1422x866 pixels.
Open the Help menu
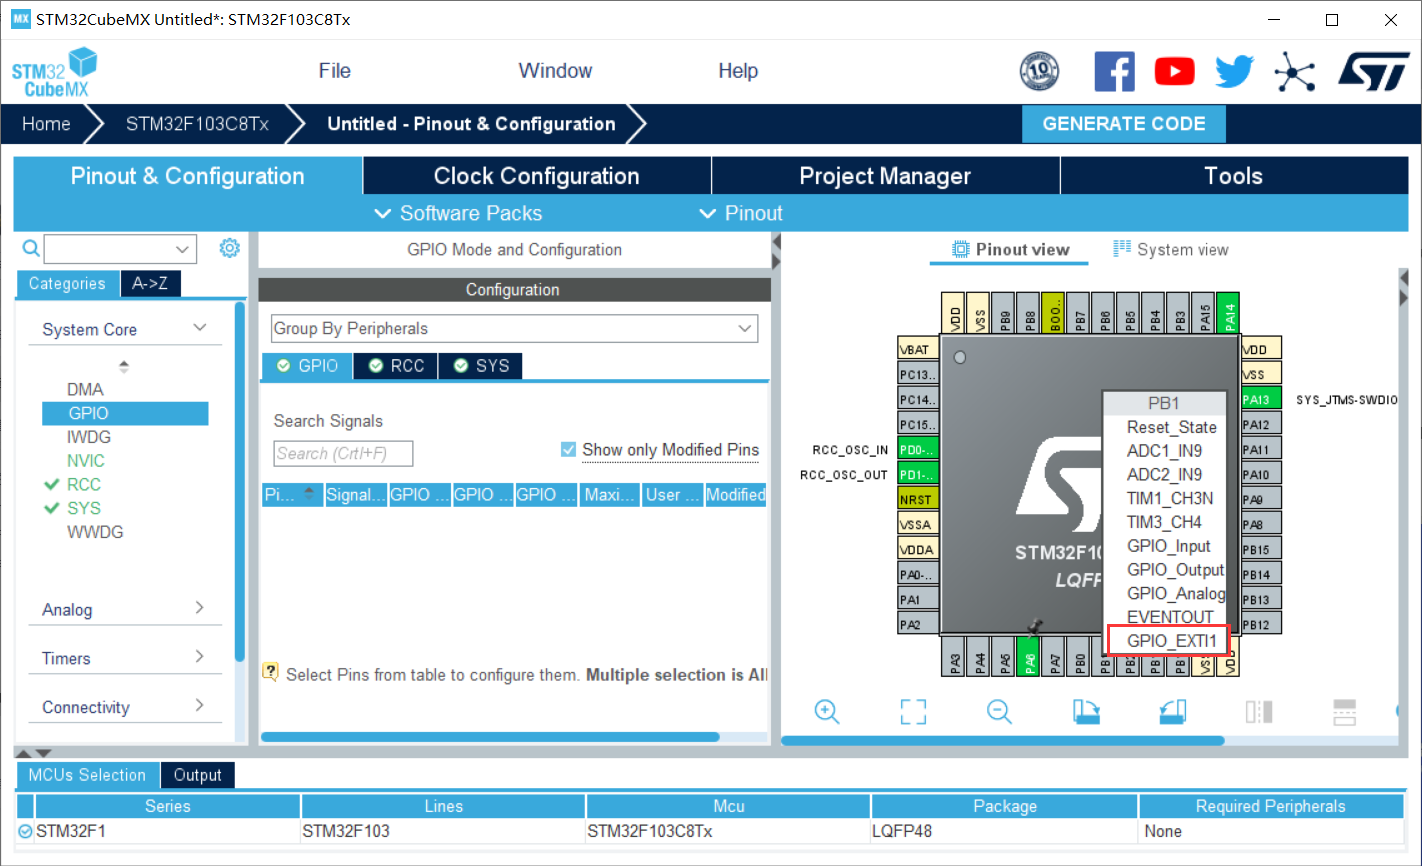(738, 71)
